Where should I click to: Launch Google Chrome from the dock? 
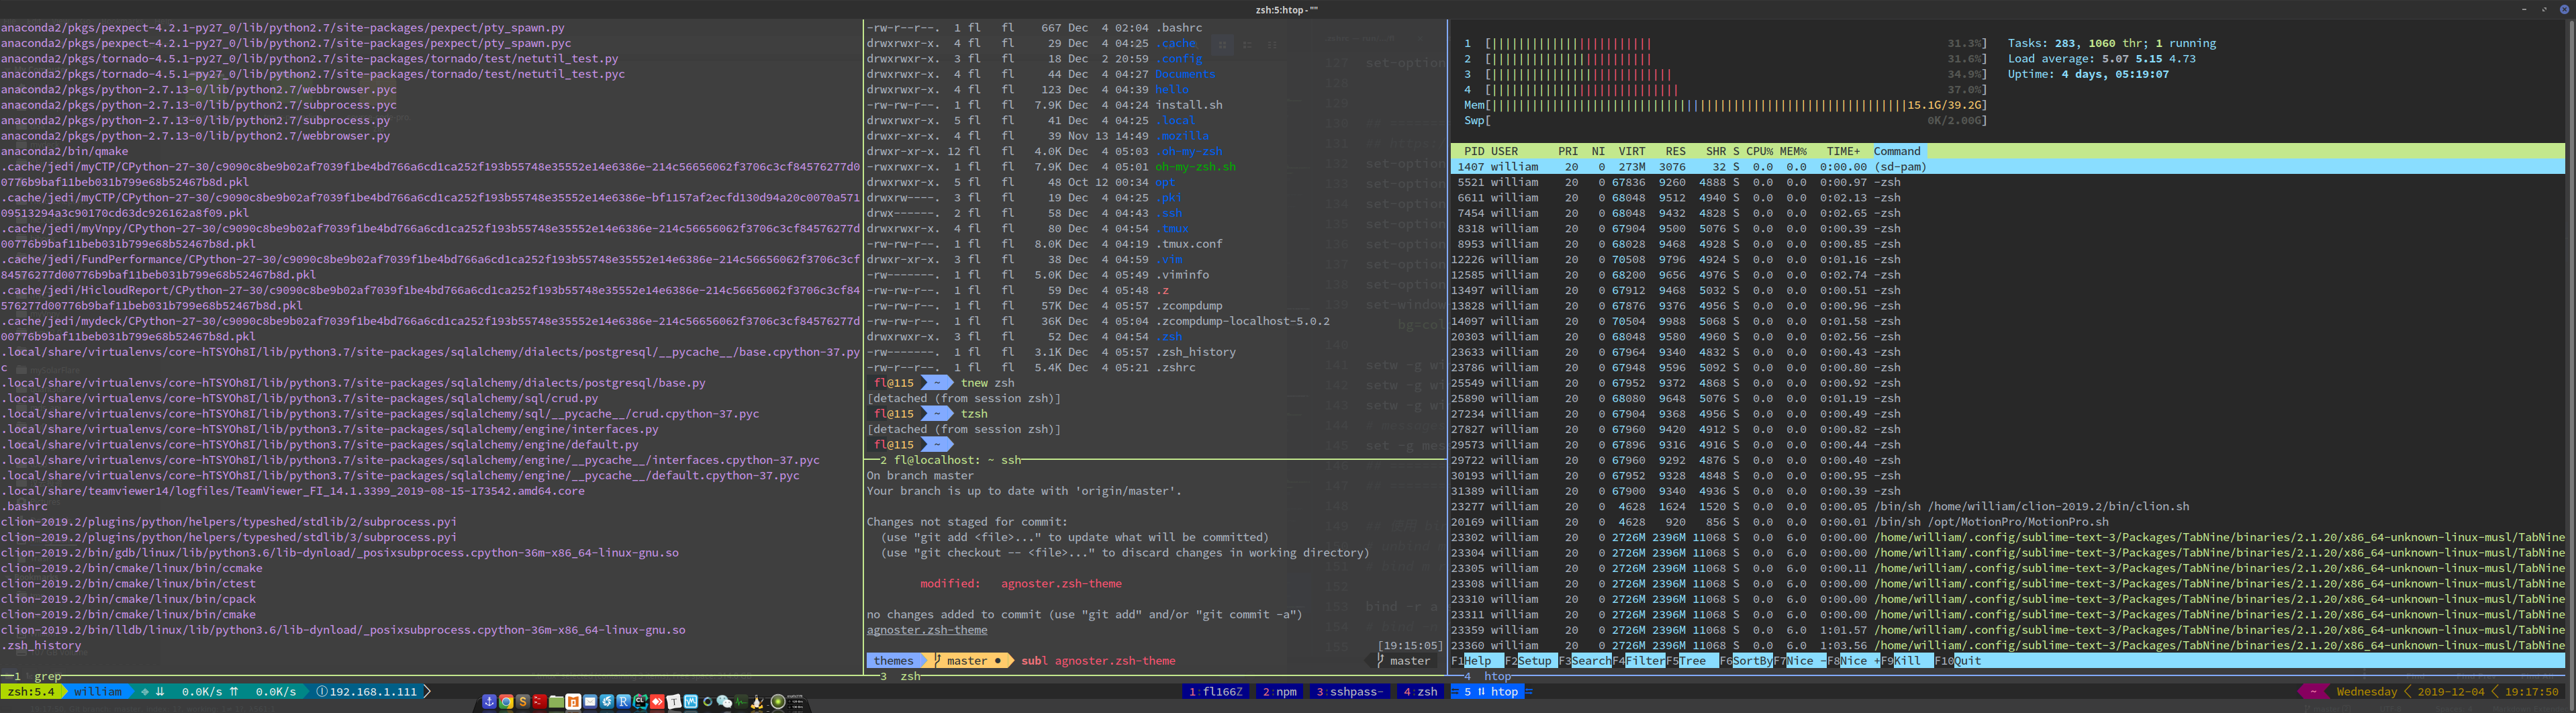506,702
